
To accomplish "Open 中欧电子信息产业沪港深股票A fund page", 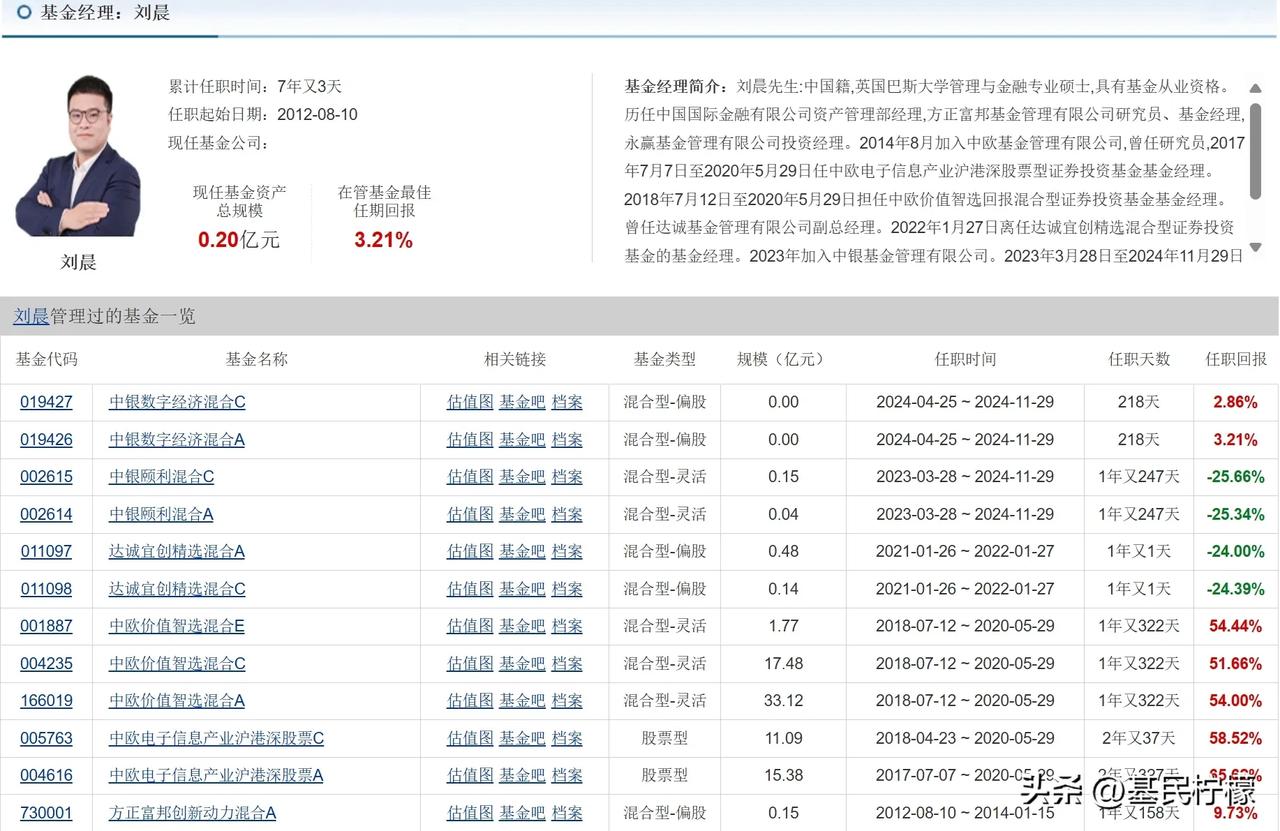I will pyautogui.click(x=216, y=775).
